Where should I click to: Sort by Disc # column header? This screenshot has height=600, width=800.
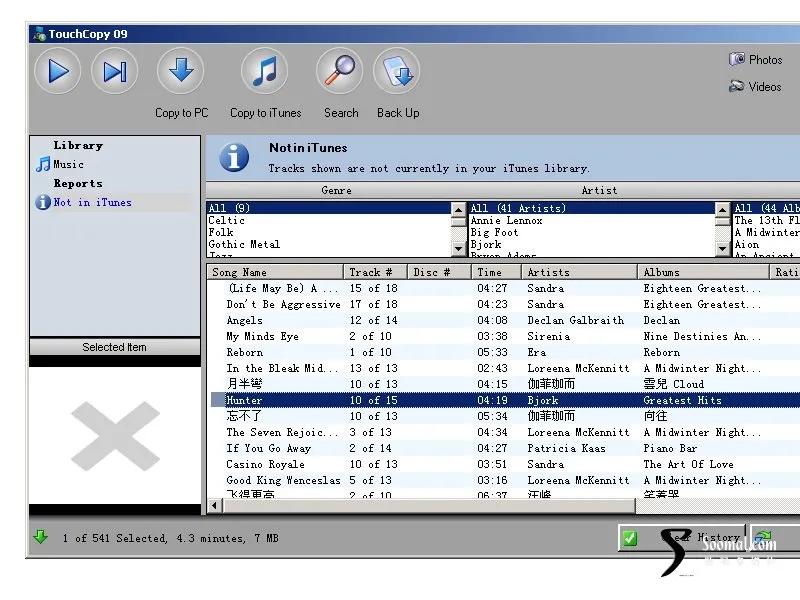click(x=439, y=272)
